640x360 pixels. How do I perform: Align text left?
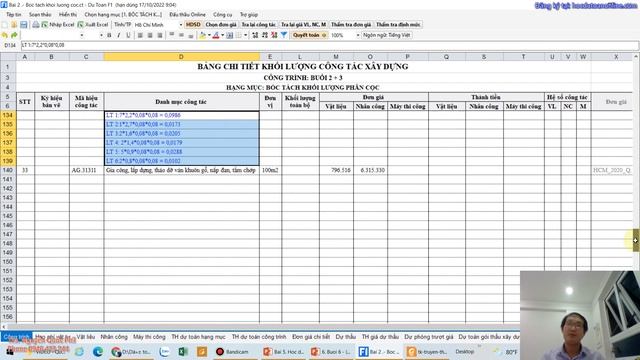(x=140, y=36)
